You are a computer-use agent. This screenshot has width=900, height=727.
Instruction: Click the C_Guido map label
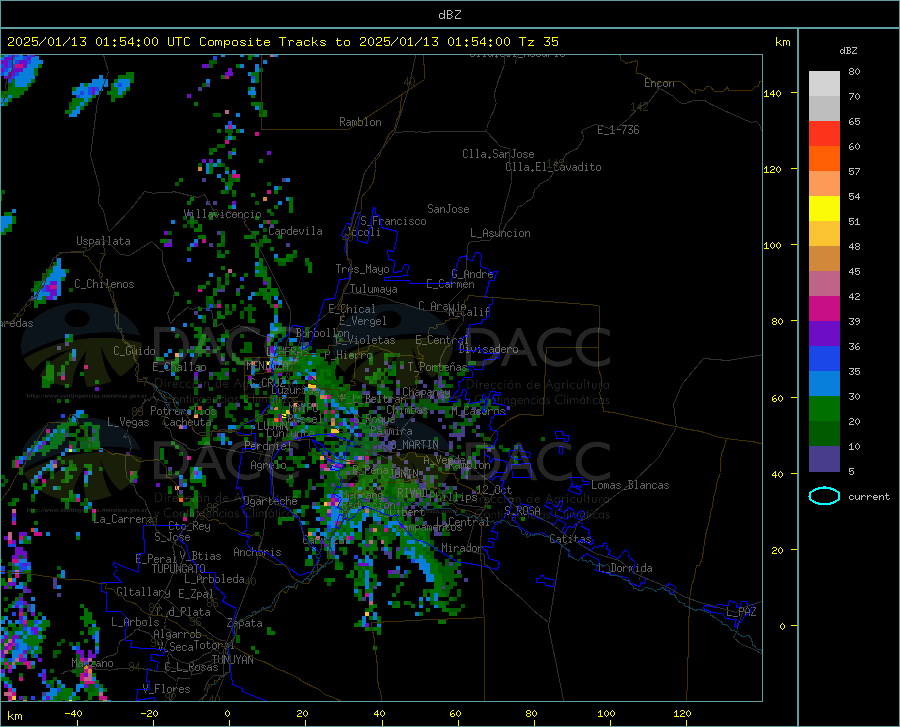click(x=134, y=351)
